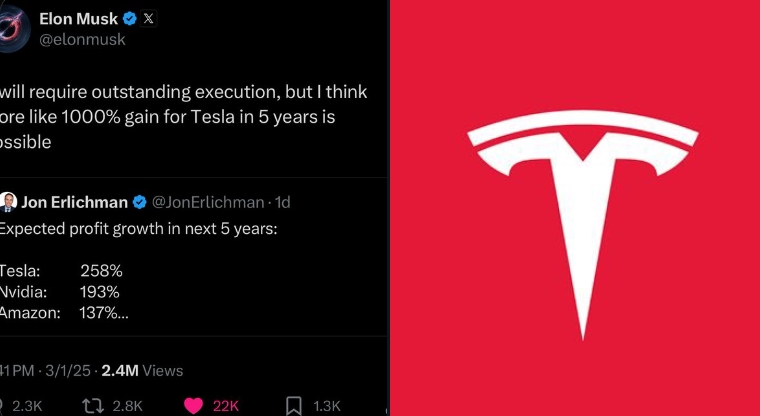760x416 pixels.
Task: Click the pink heart like icon
Action: click(x=191, y=405)
